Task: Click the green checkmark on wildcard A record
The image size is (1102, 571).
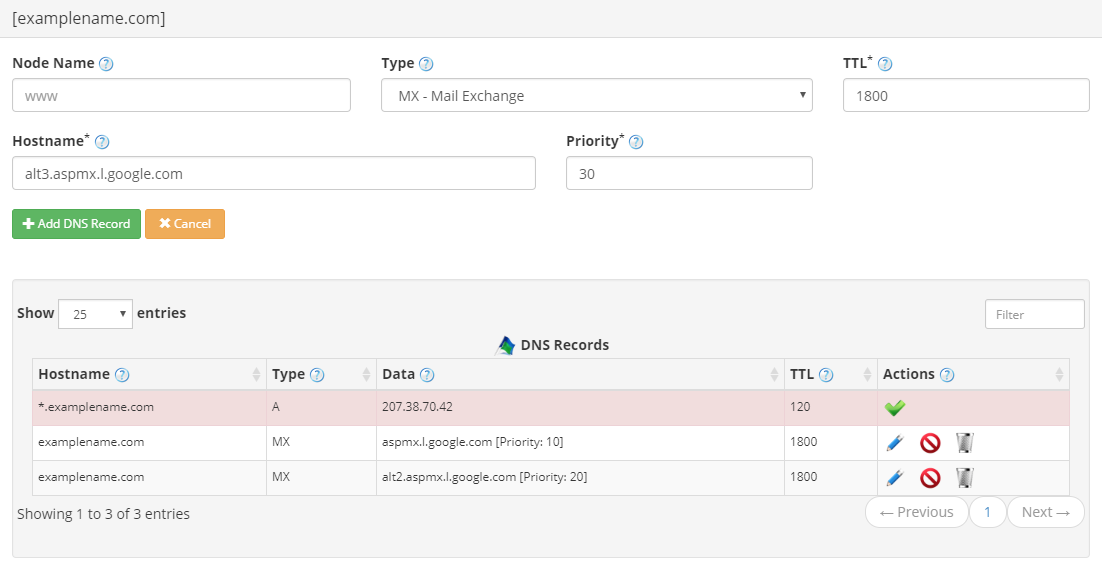Action: click(895, 408)
